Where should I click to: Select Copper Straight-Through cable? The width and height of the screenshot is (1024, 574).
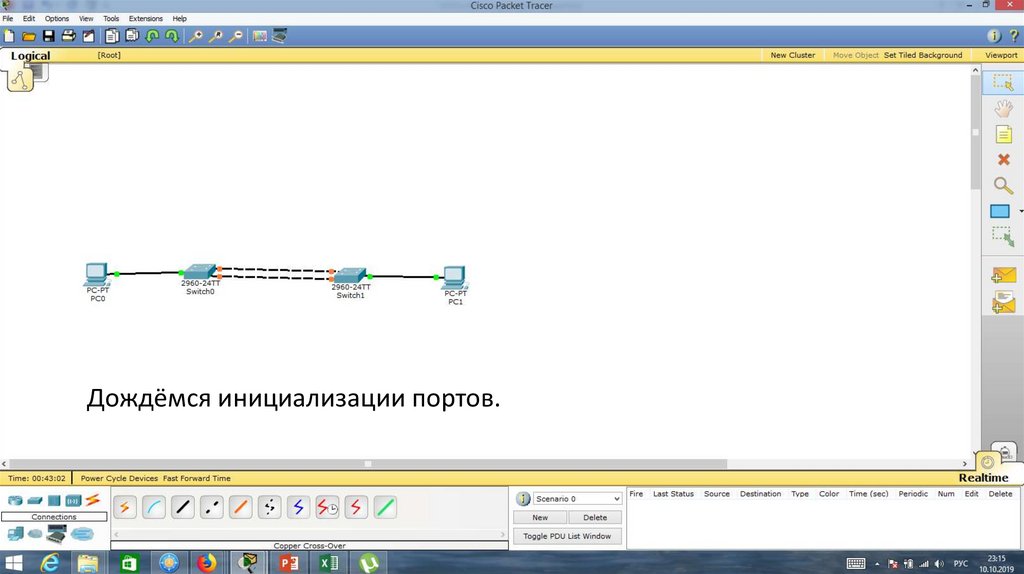183,507
